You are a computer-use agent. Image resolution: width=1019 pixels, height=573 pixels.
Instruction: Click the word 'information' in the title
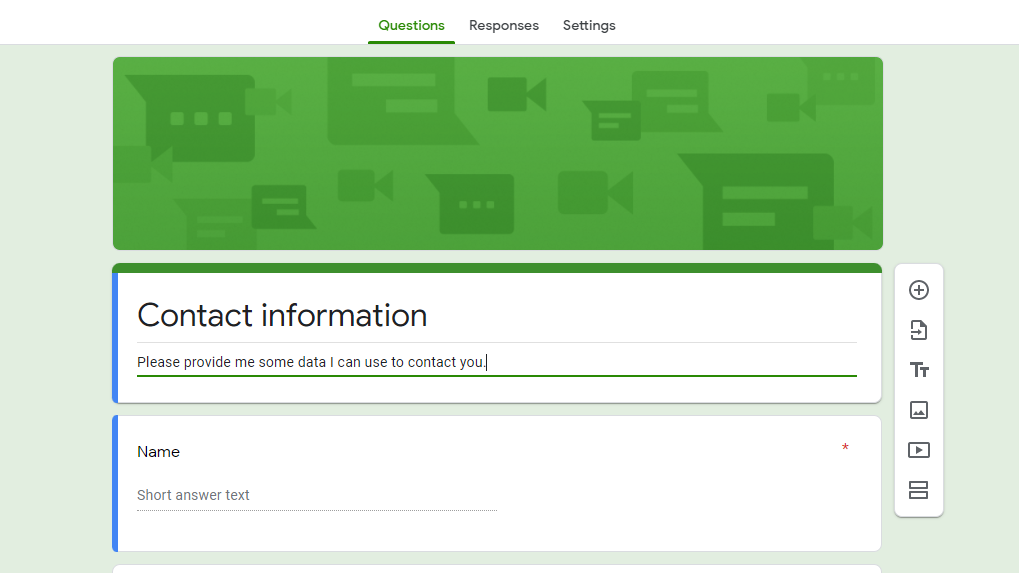point(344,315)
